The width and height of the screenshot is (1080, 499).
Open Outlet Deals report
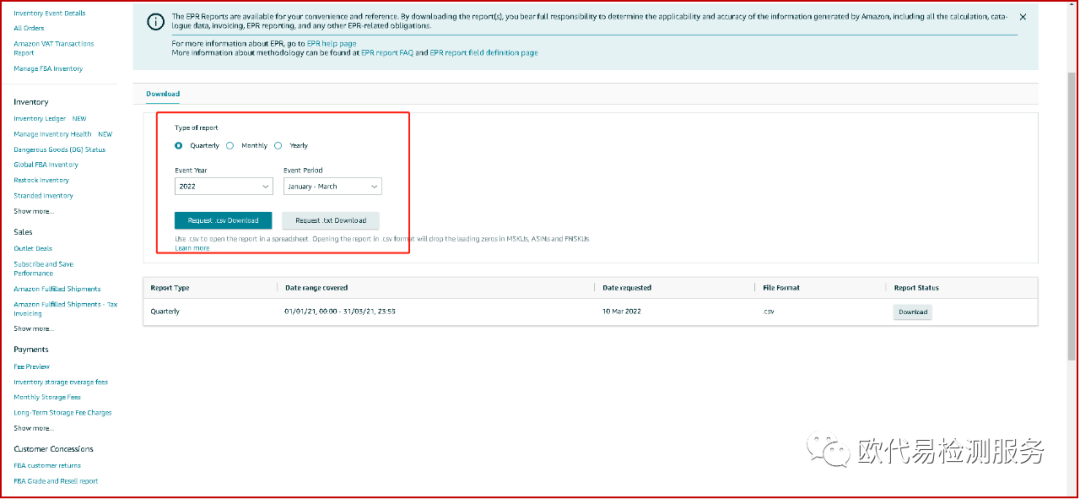[x=33, y=248]
